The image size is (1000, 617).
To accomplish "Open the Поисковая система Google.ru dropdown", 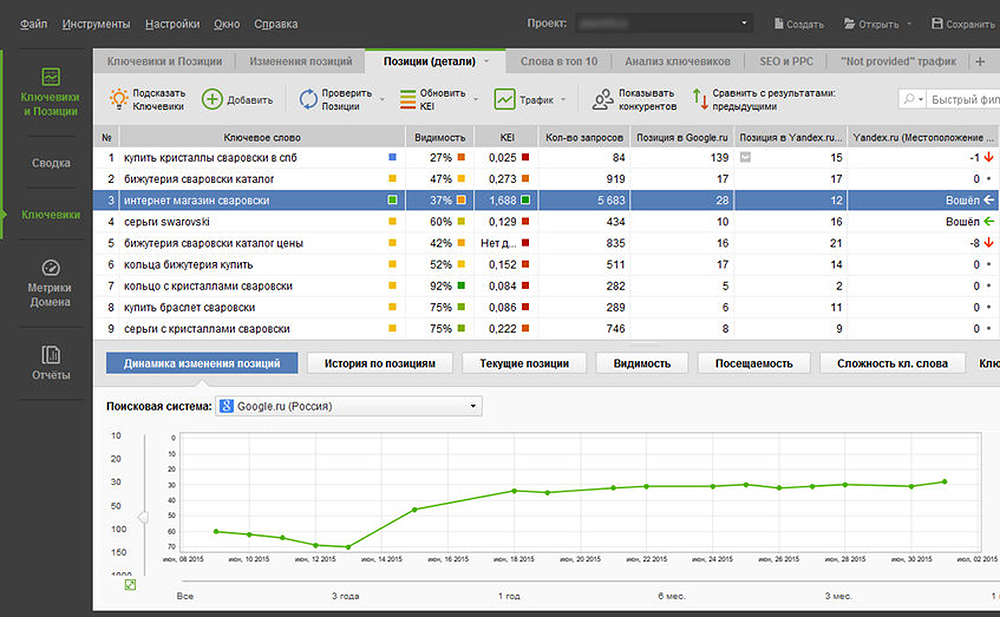I will tap(473, 406).
